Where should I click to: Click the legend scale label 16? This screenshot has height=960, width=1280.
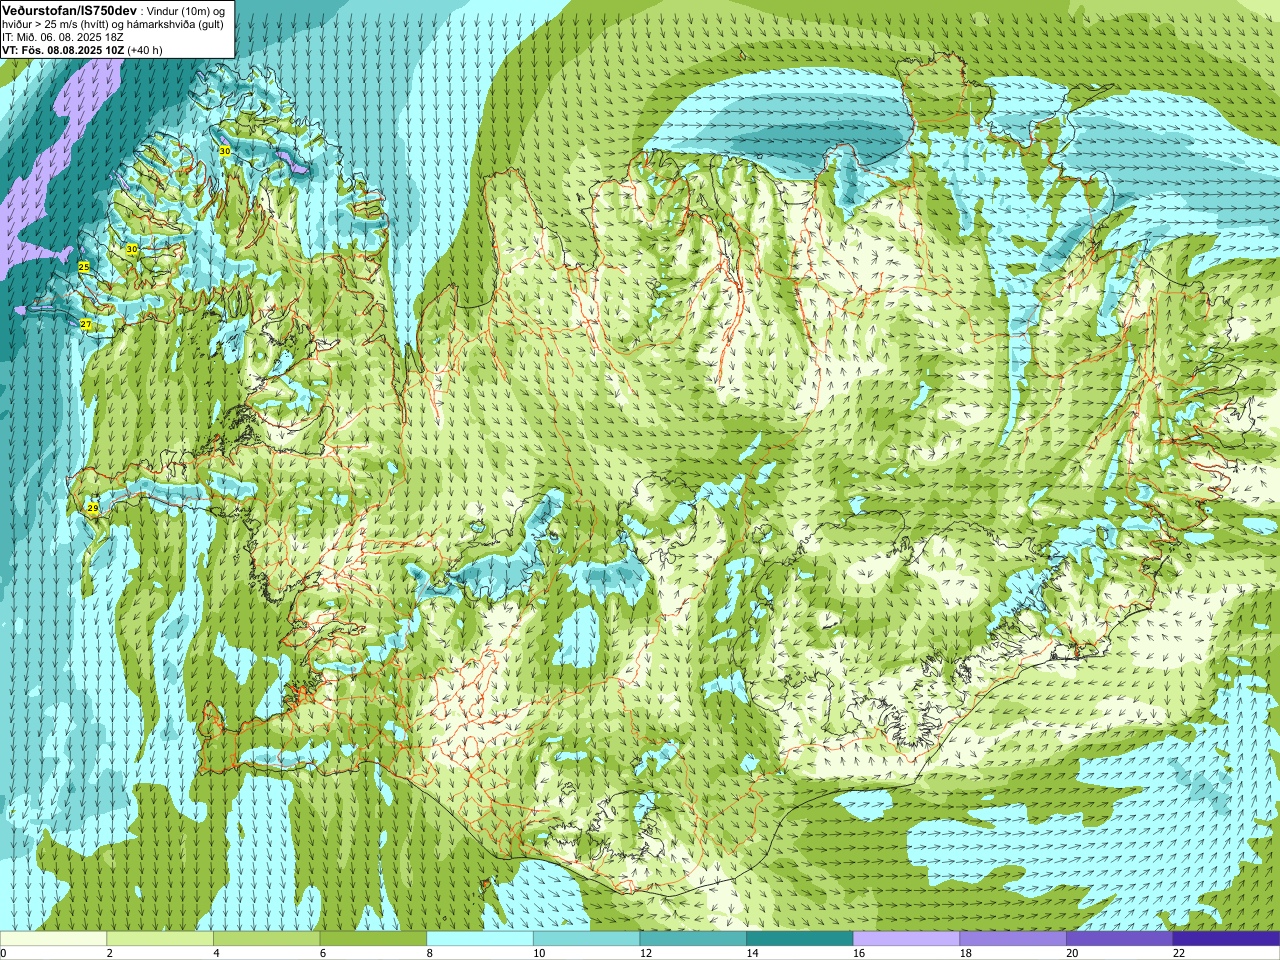coord(859,954)
